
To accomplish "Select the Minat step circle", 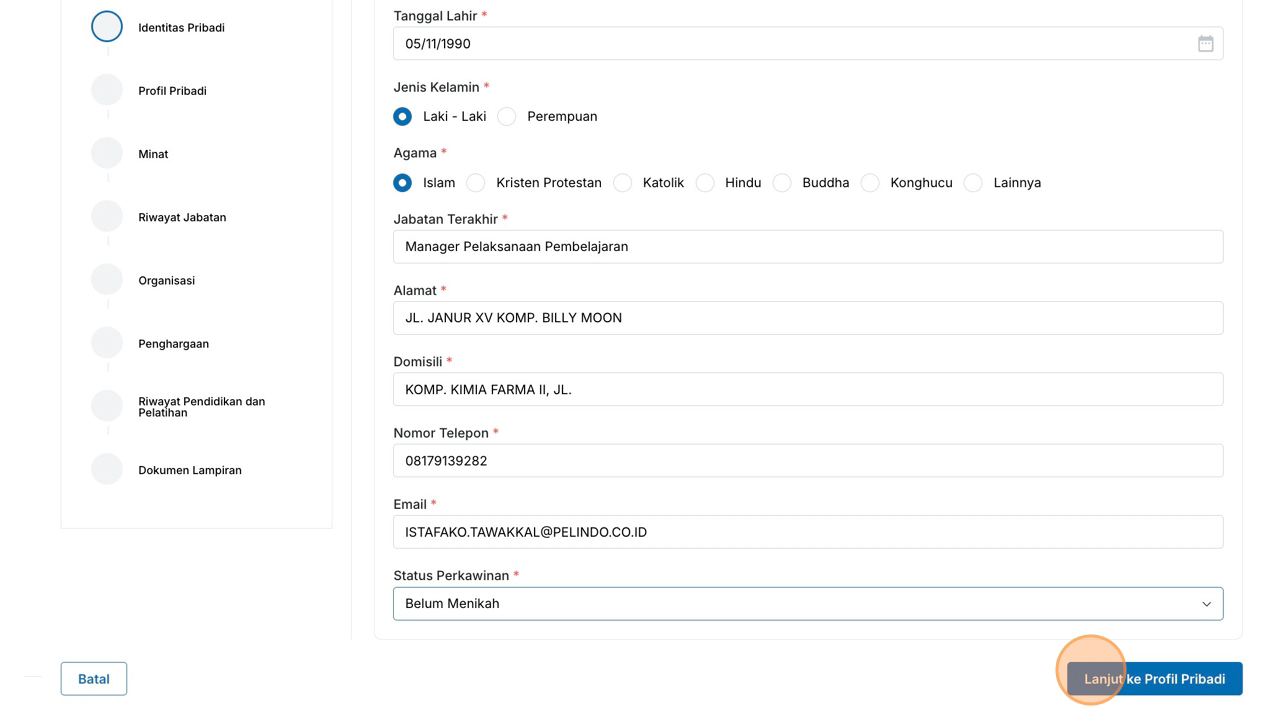I will (107, 153).
